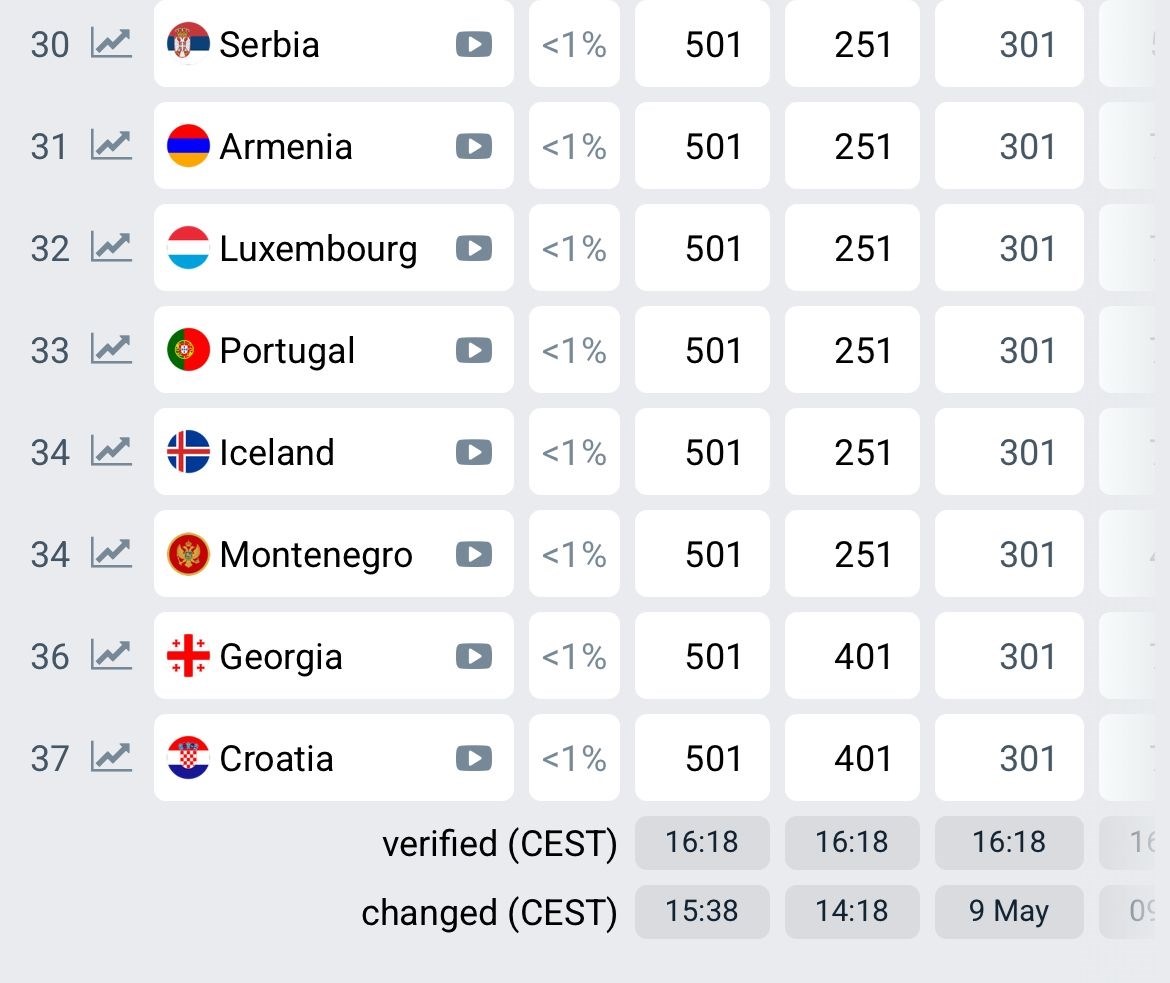Play Serbia's song video

(x=474, y=44)
